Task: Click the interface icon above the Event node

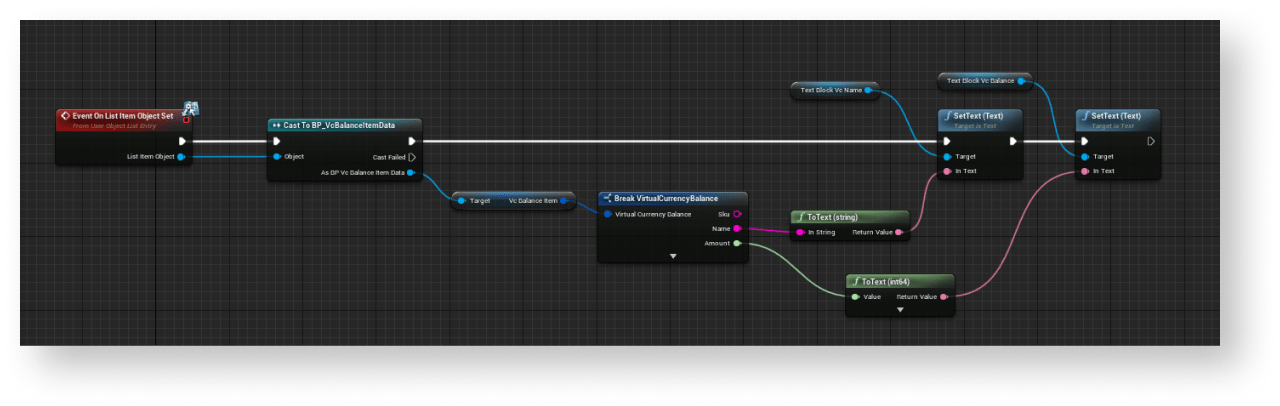Action: (x=192, y=109)
